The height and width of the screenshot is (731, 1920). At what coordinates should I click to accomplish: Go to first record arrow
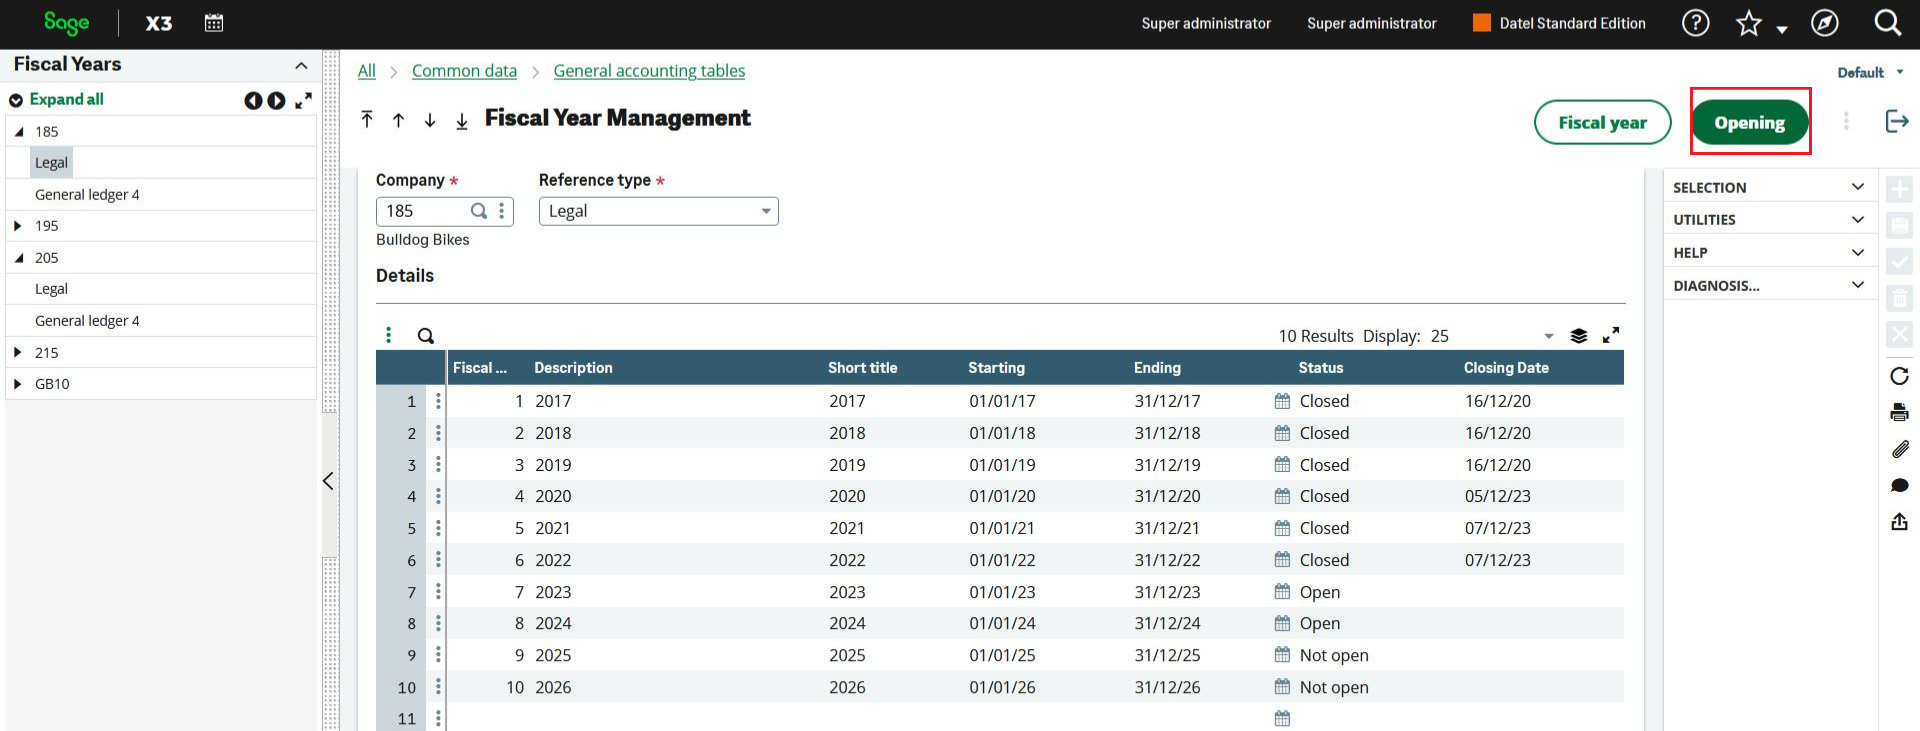coord(367,119)
